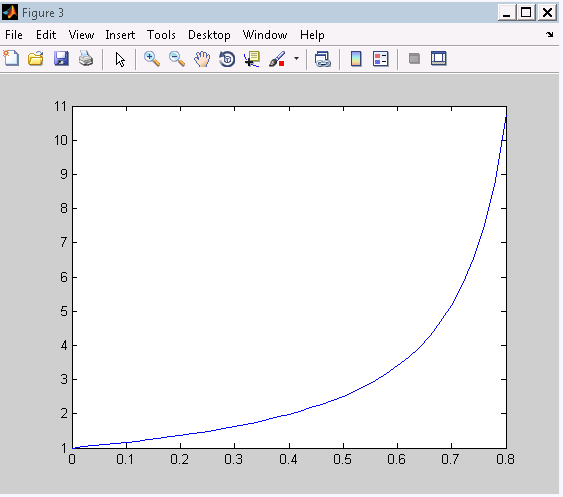Image resolution: width=563 pixels, height=497 pixels.
Task: Insert a colorbar using toolbar icon
Action: point(356,59)
